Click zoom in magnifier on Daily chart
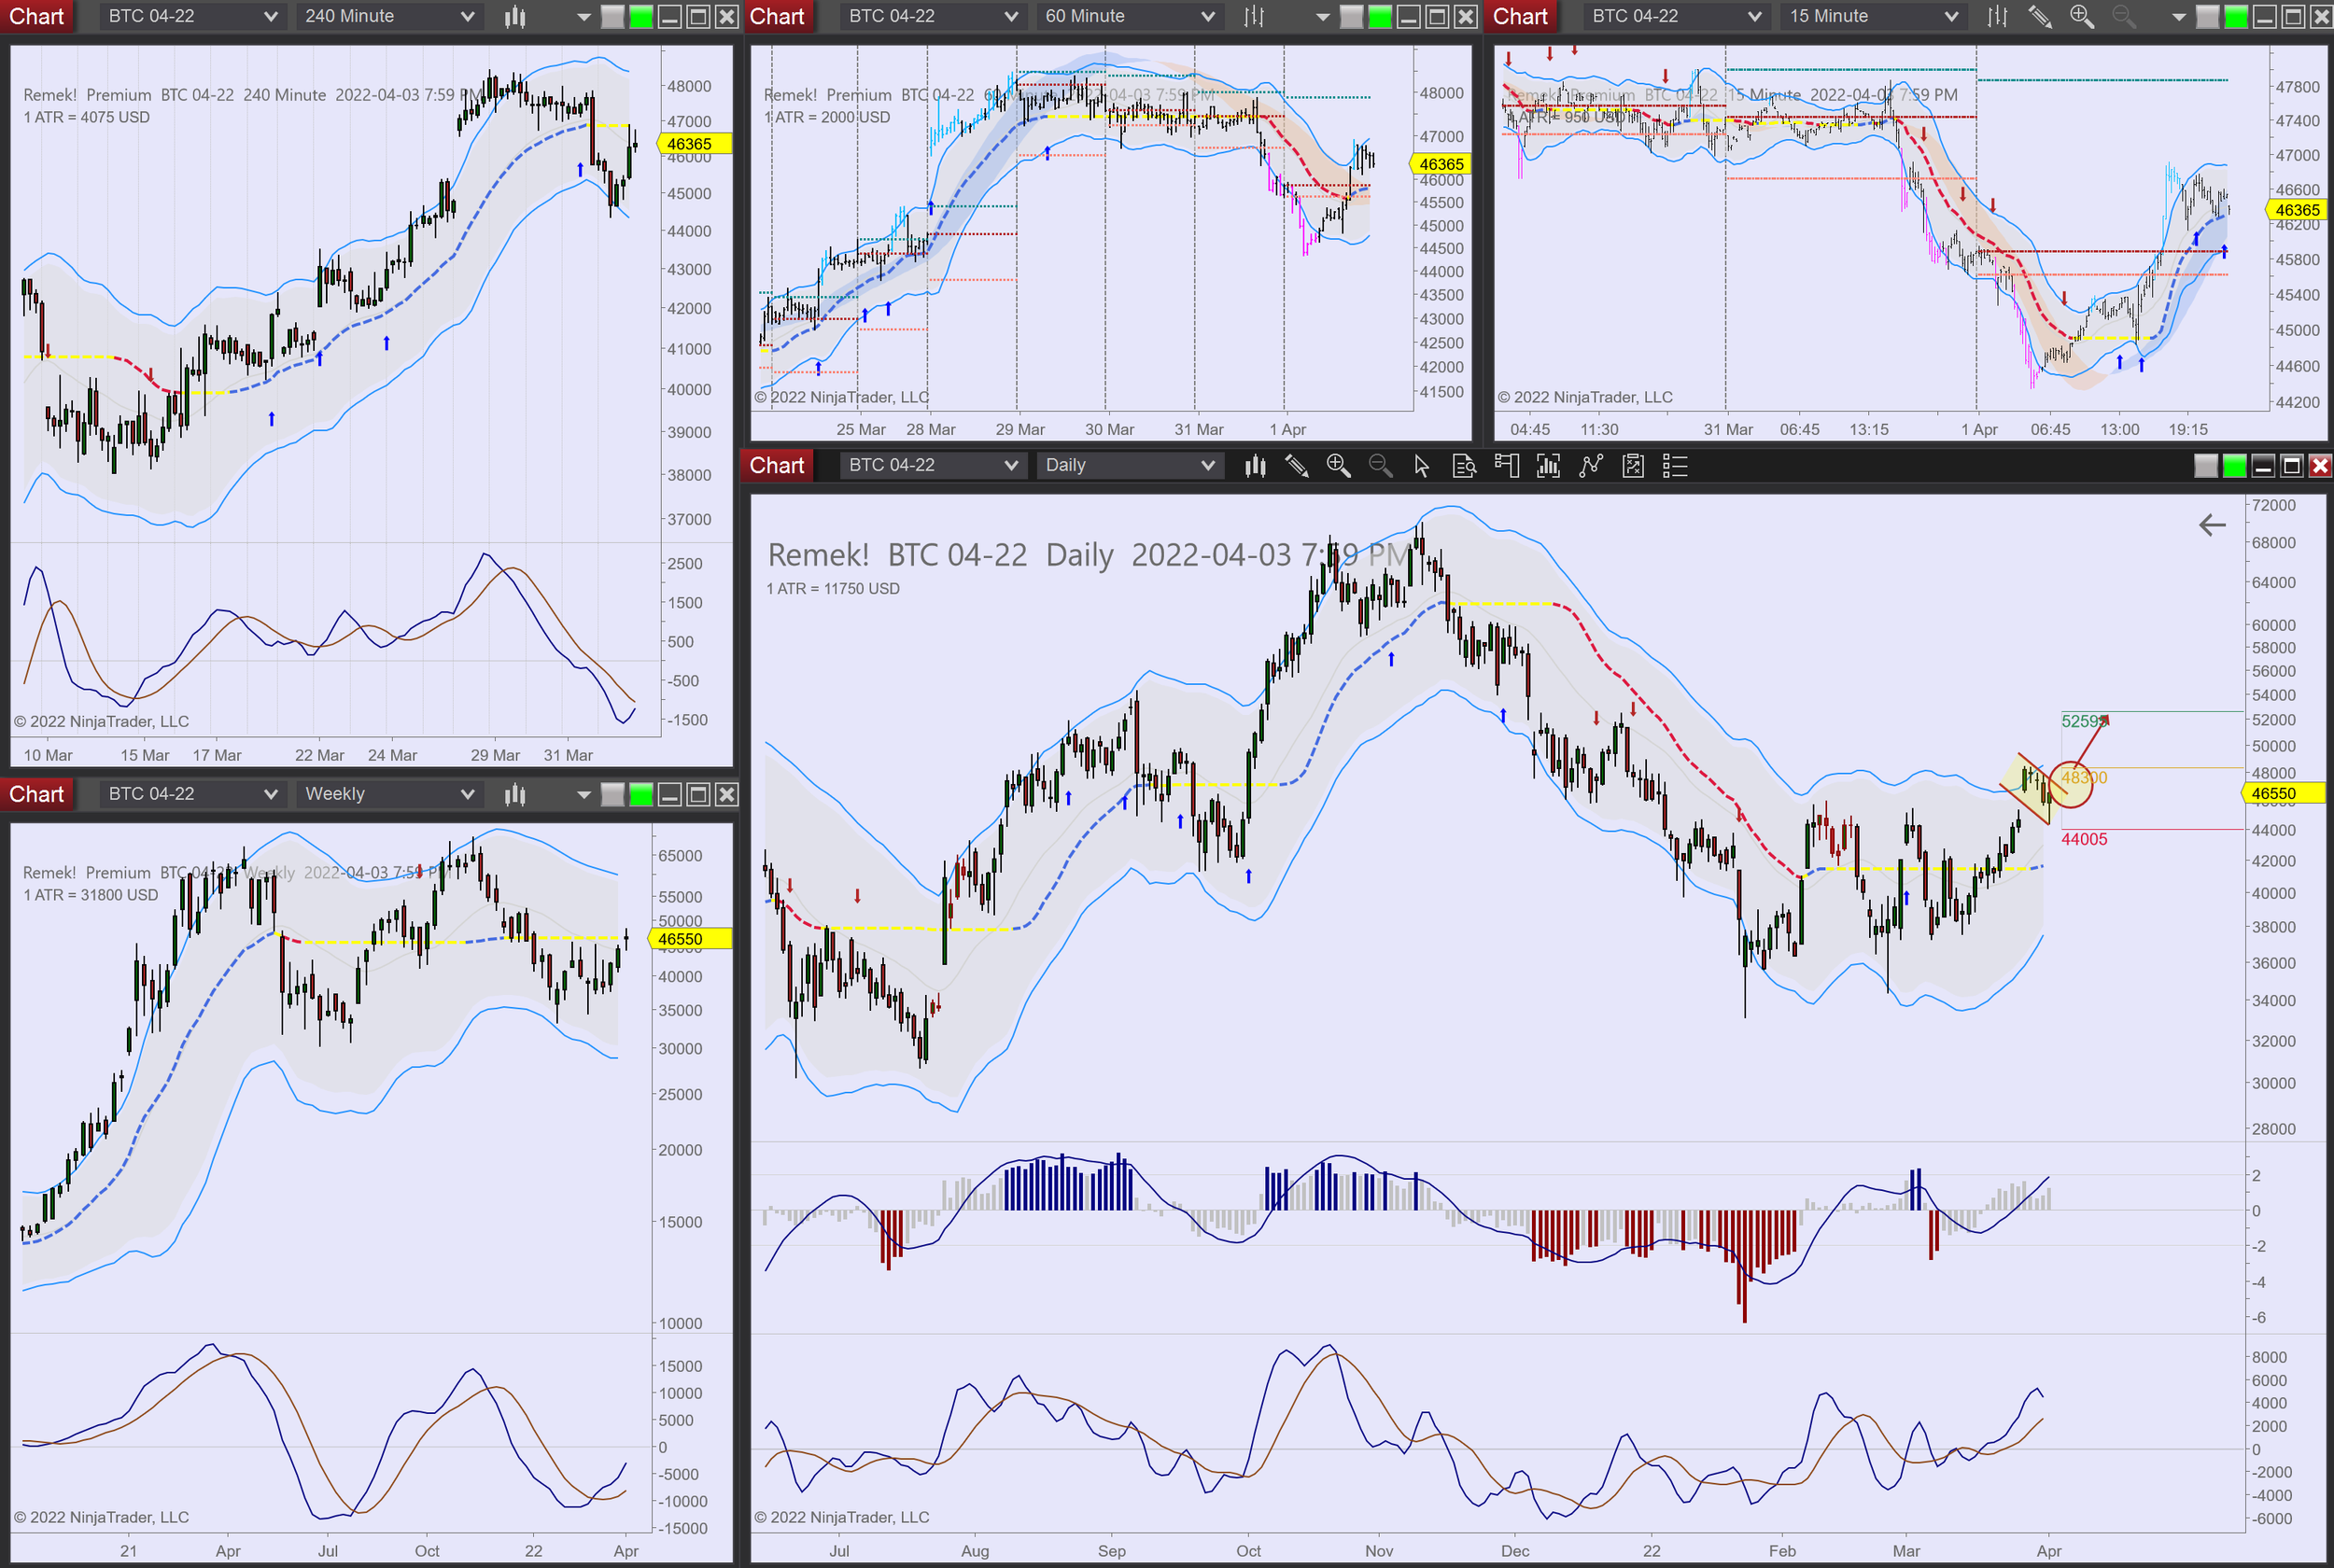This screenshot has width=2334, height=1568. tap(1338, 466)
